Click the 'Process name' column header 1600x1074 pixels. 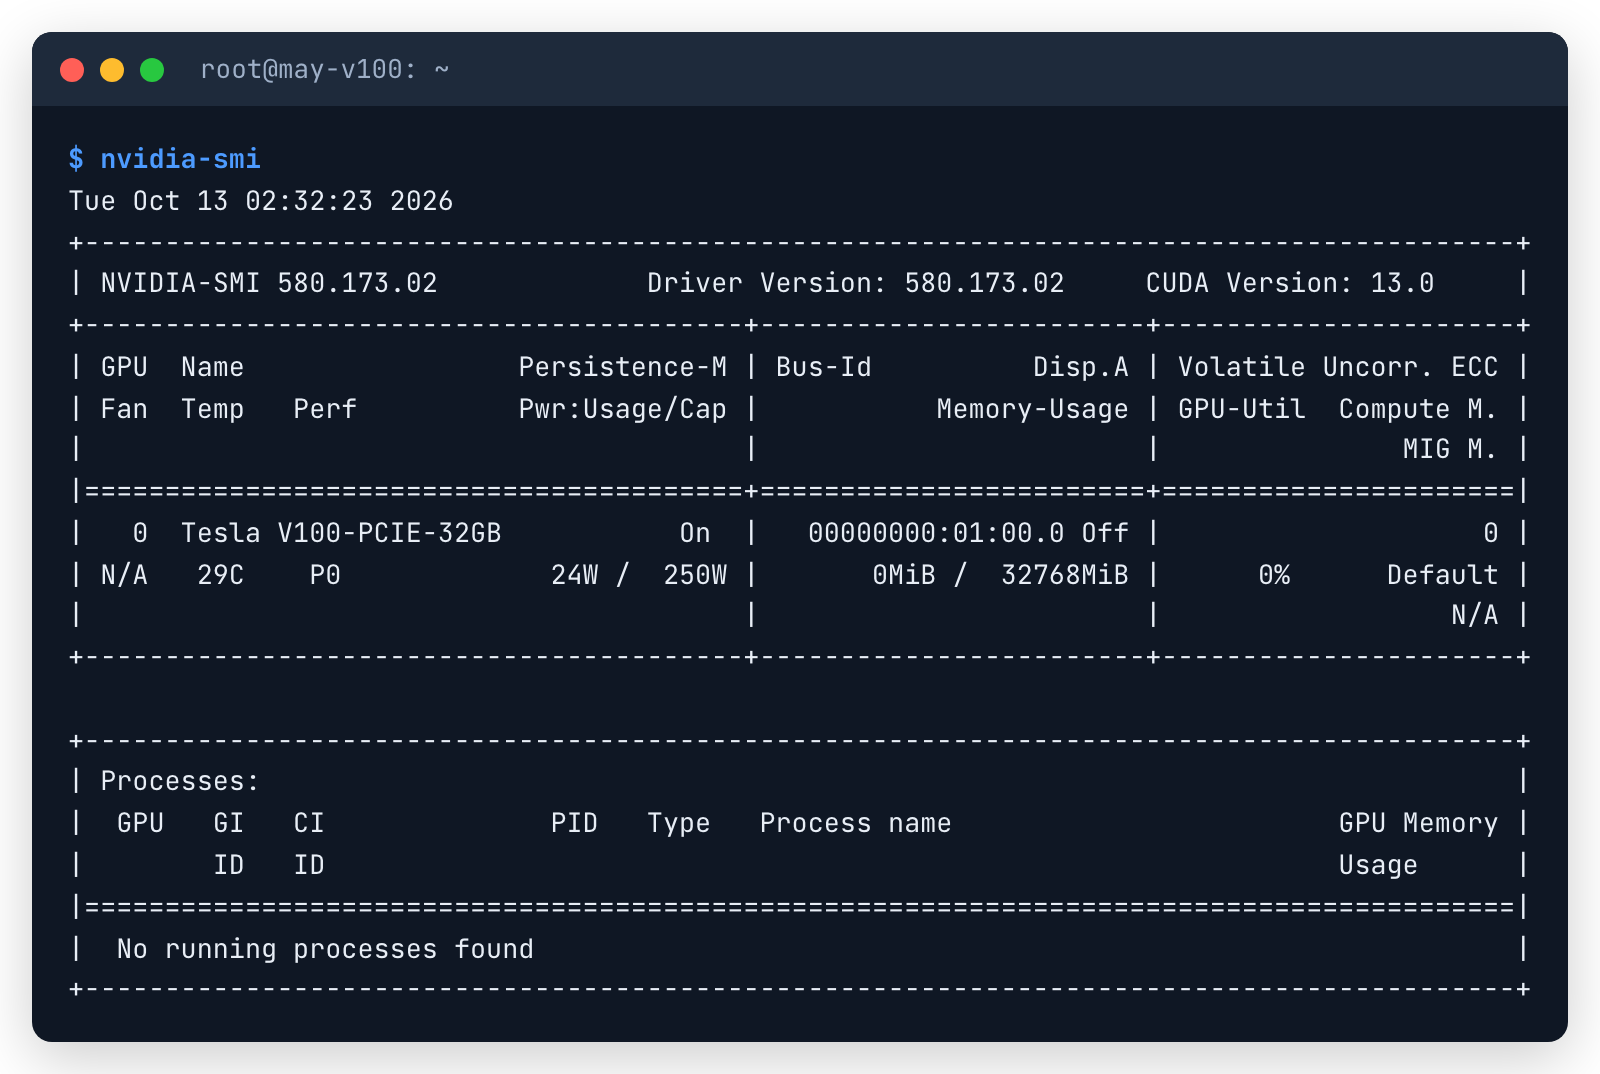pyautogui.click(x=856, y=823)
